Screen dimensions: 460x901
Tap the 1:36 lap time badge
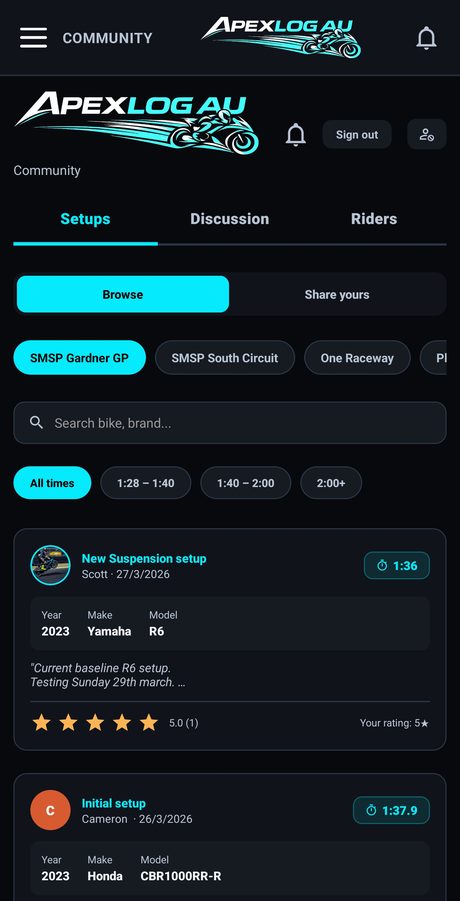[x=397, y=565]
